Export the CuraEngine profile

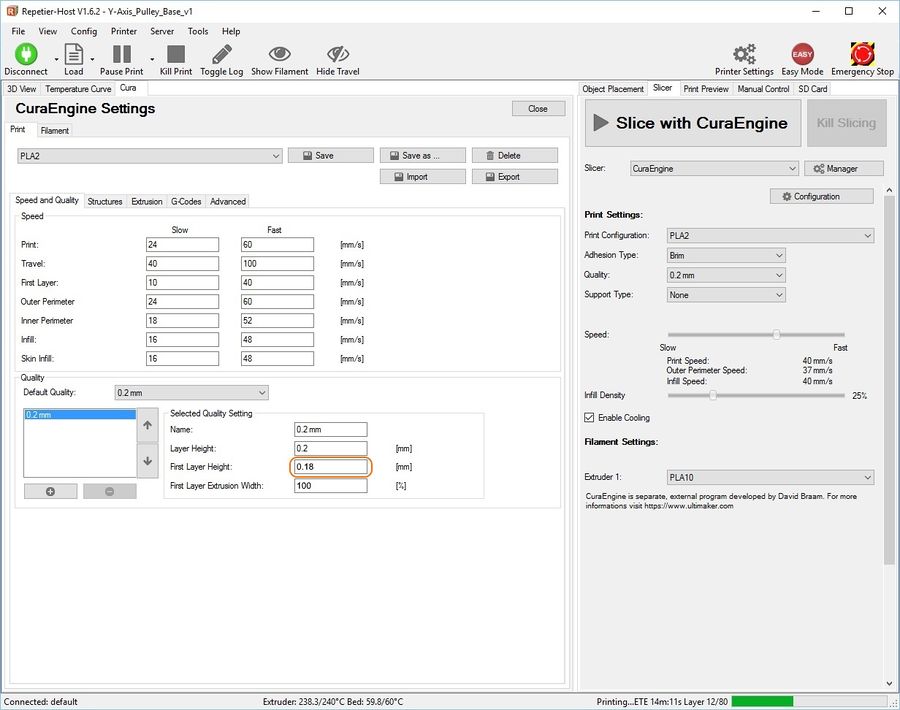pos(514,177)
